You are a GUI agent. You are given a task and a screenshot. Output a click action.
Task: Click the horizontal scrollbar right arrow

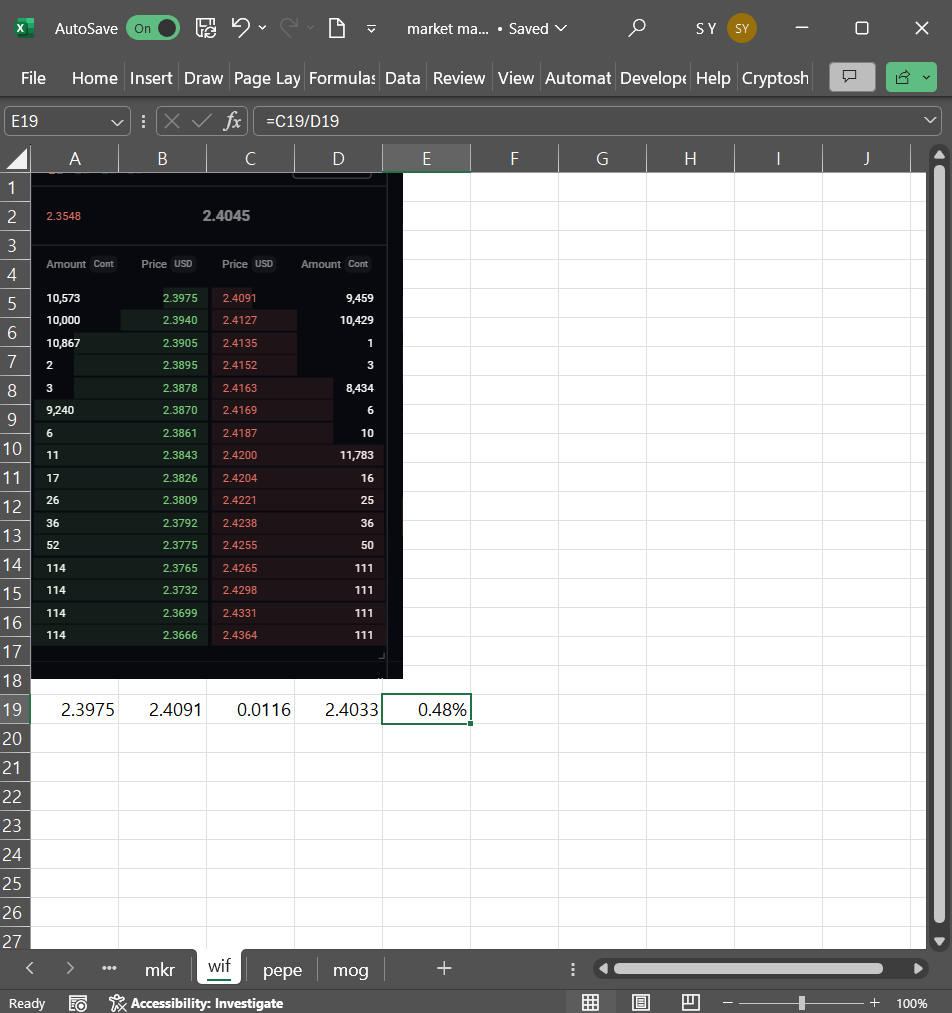918,968
